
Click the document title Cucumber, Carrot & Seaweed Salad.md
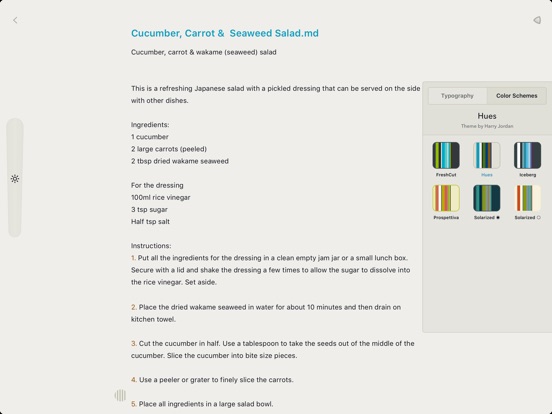click(225, 33)
